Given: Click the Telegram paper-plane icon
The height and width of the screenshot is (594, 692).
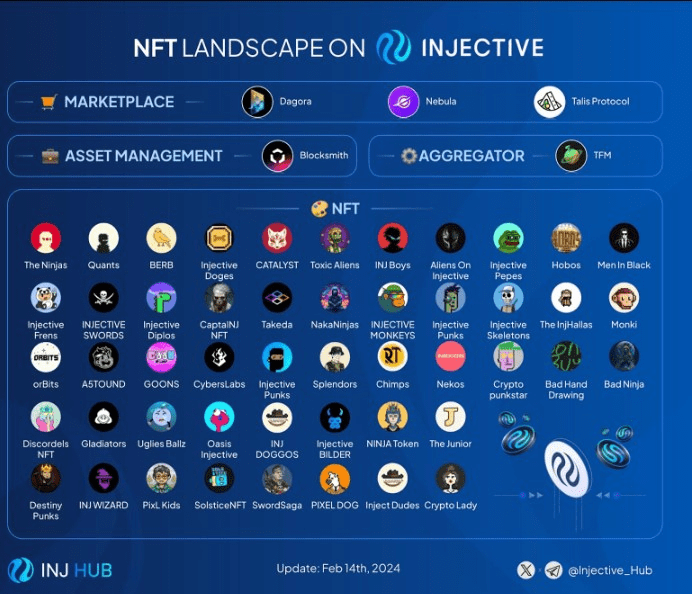Looking at the screenshot, I should (x=553, y=570).
